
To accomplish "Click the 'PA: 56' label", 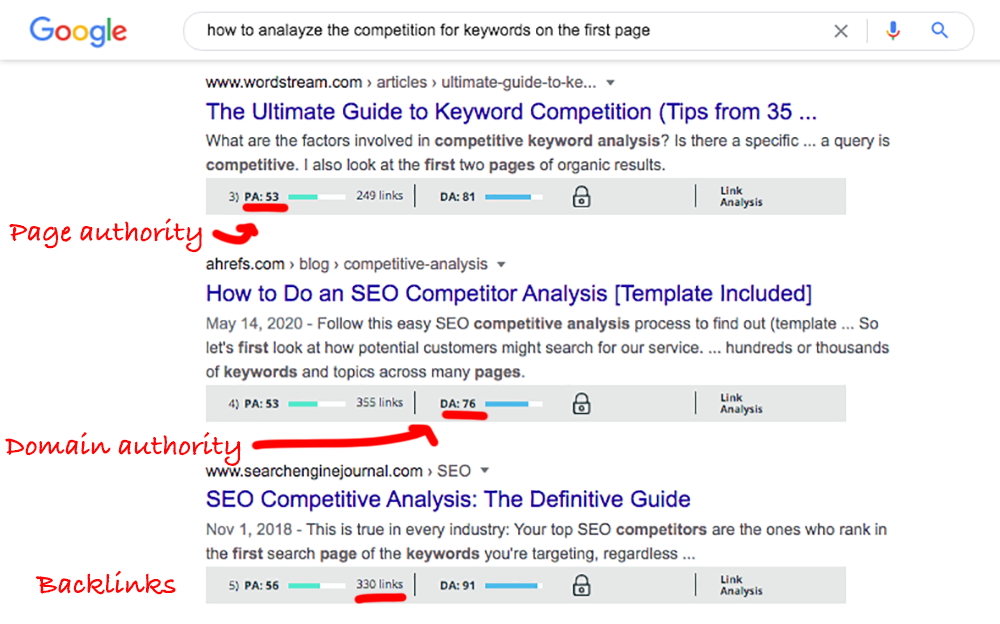I will 261,586.
